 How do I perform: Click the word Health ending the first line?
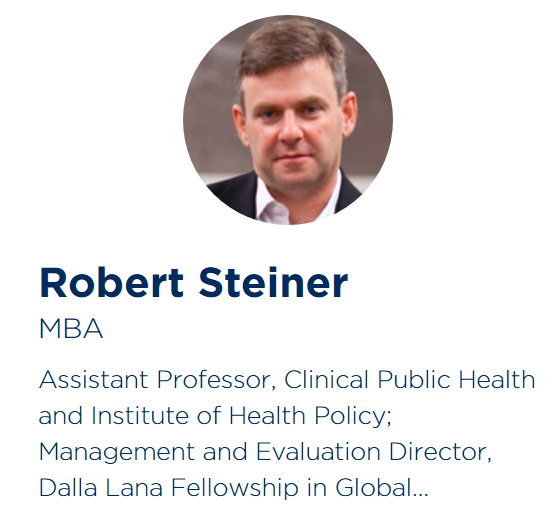(x=497, y=380)
